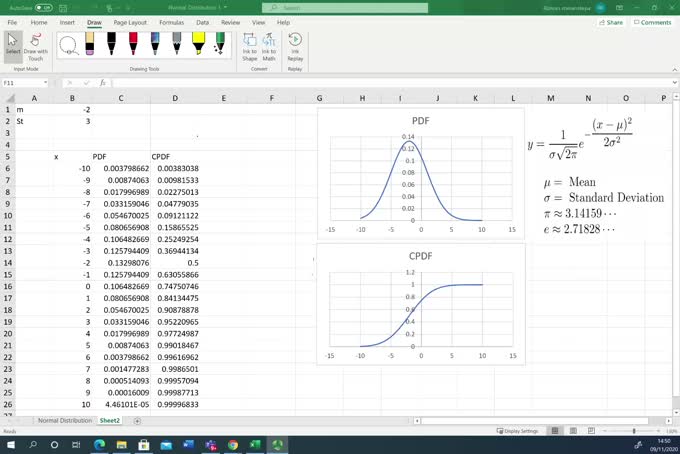
Task: Activate the Select input mode tool
Action: point(13,46)
